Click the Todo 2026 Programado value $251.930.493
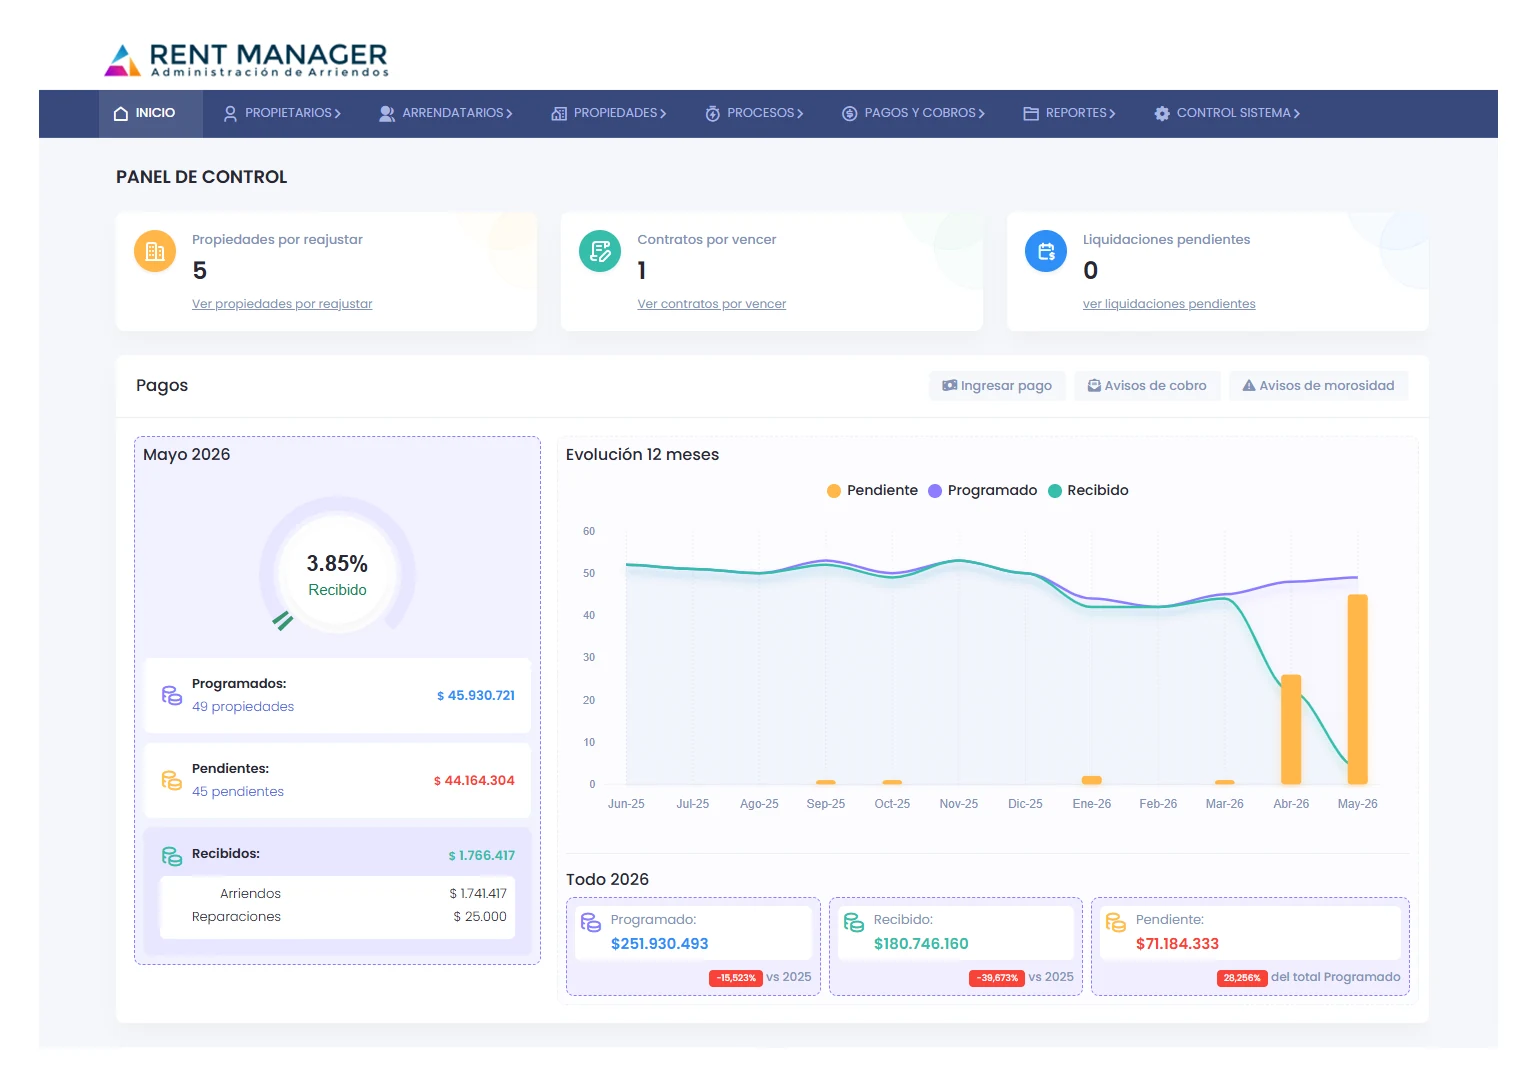The width and height of the screenshot is (1533, 1080). 660,944
